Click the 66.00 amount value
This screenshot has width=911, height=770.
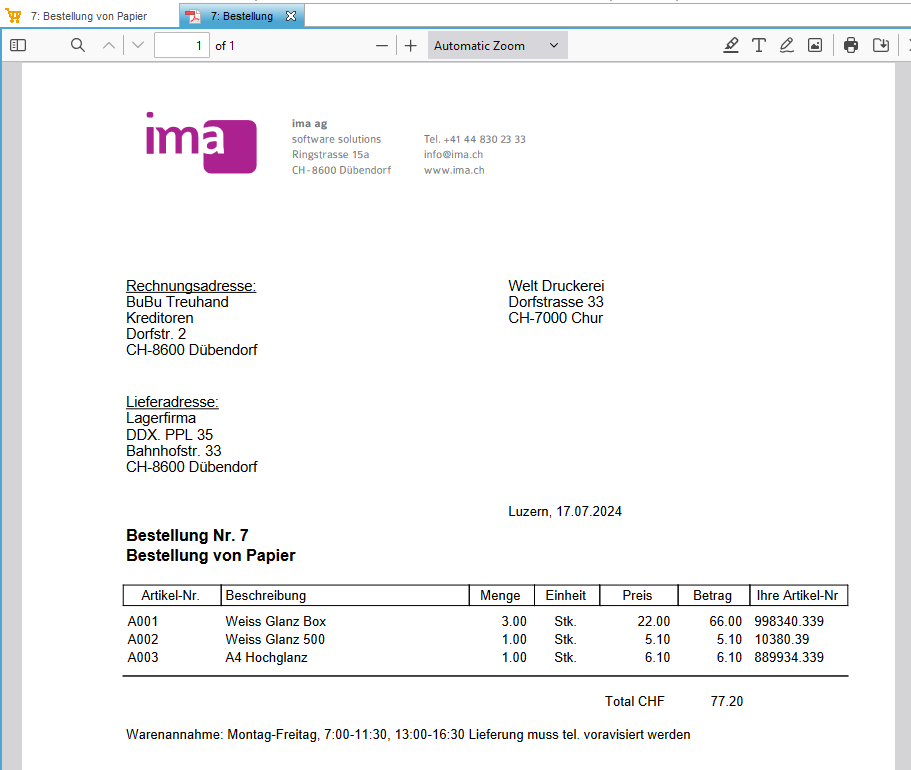click(726, 621)
